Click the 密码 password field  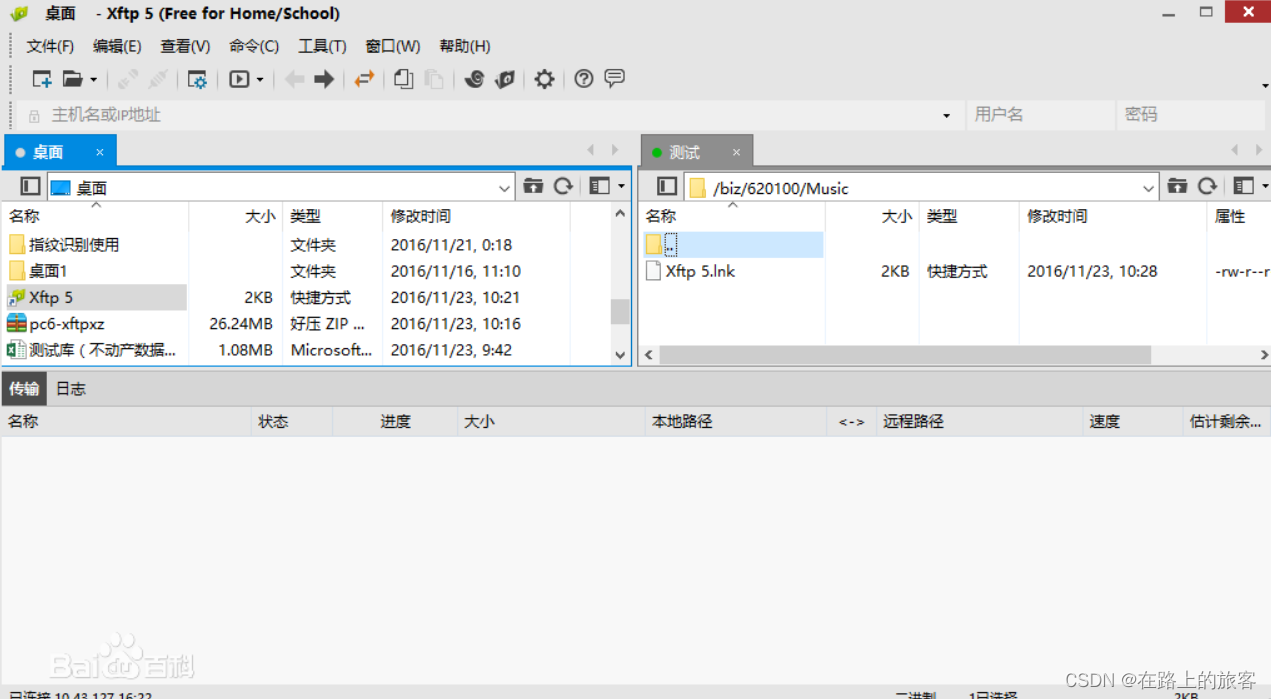click(x=1193, y=115)
